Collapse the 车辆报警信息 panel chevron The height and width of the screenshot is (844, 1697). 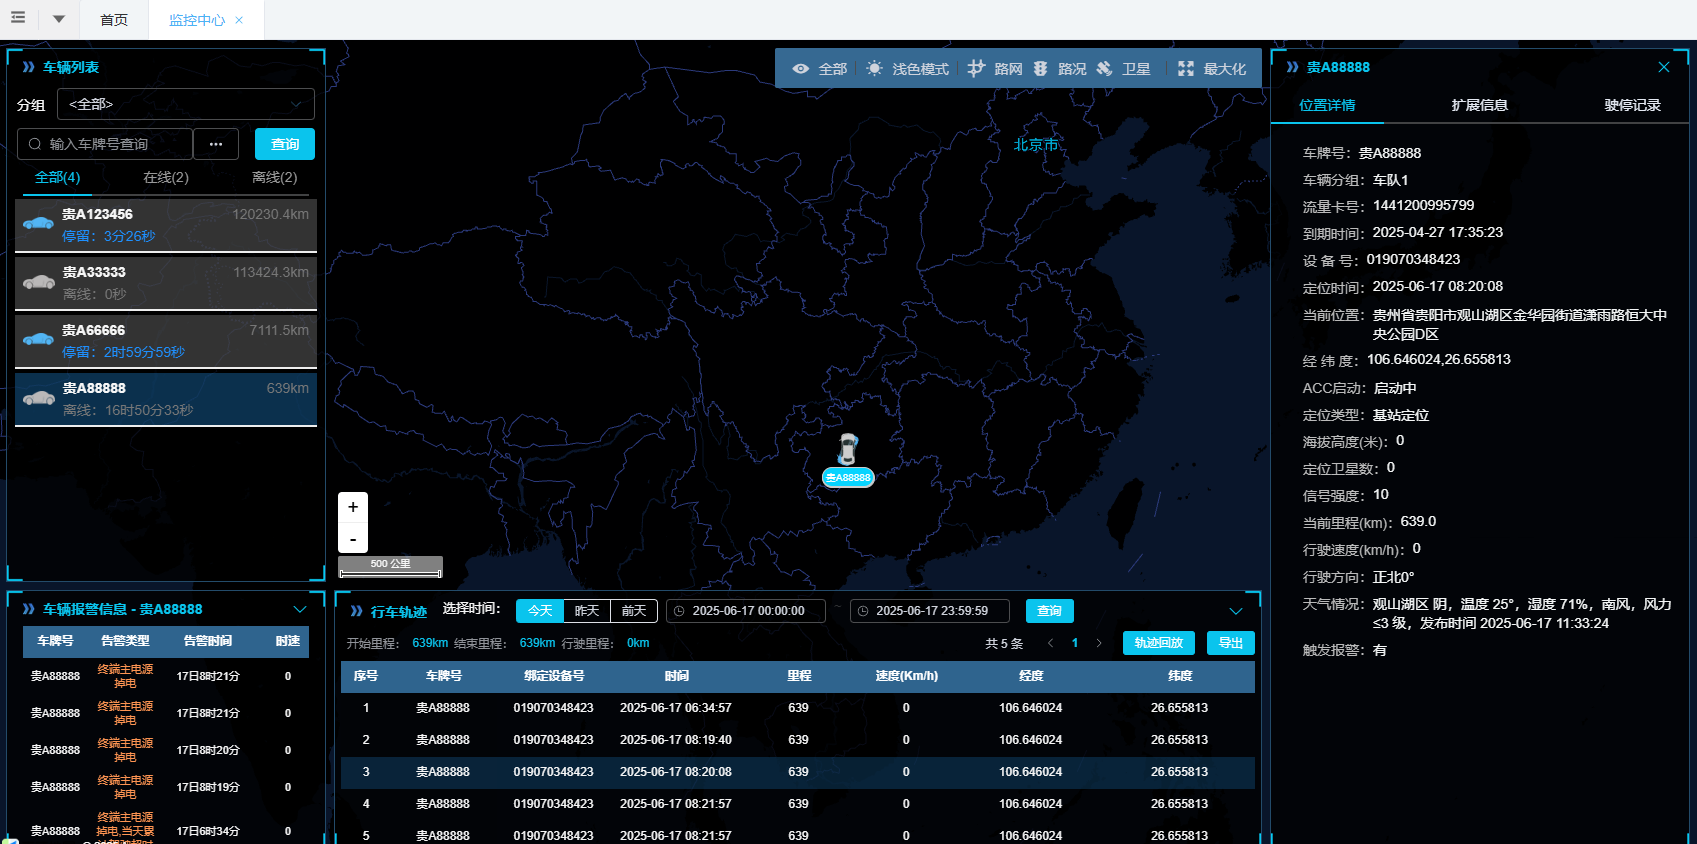pyautogui.click(x=300, y=609)
